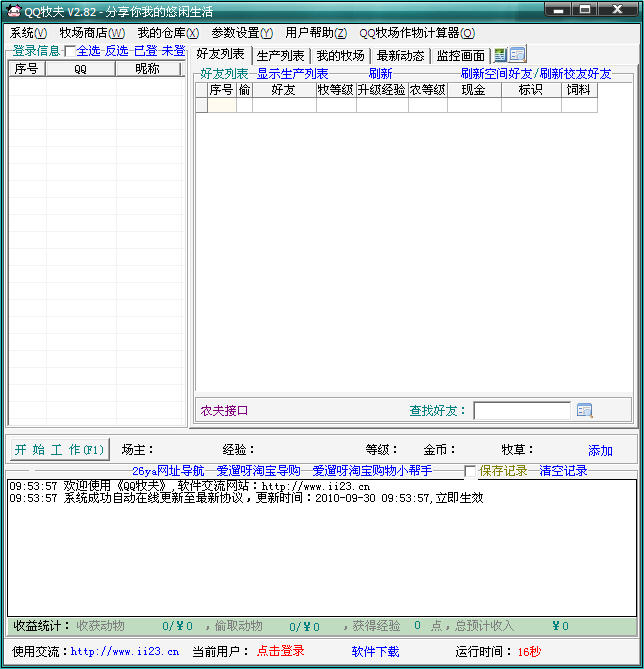This screenshot has width=644, height=669.
Task: Click the 升级经验 column header
Action: (x=382, y=90)
